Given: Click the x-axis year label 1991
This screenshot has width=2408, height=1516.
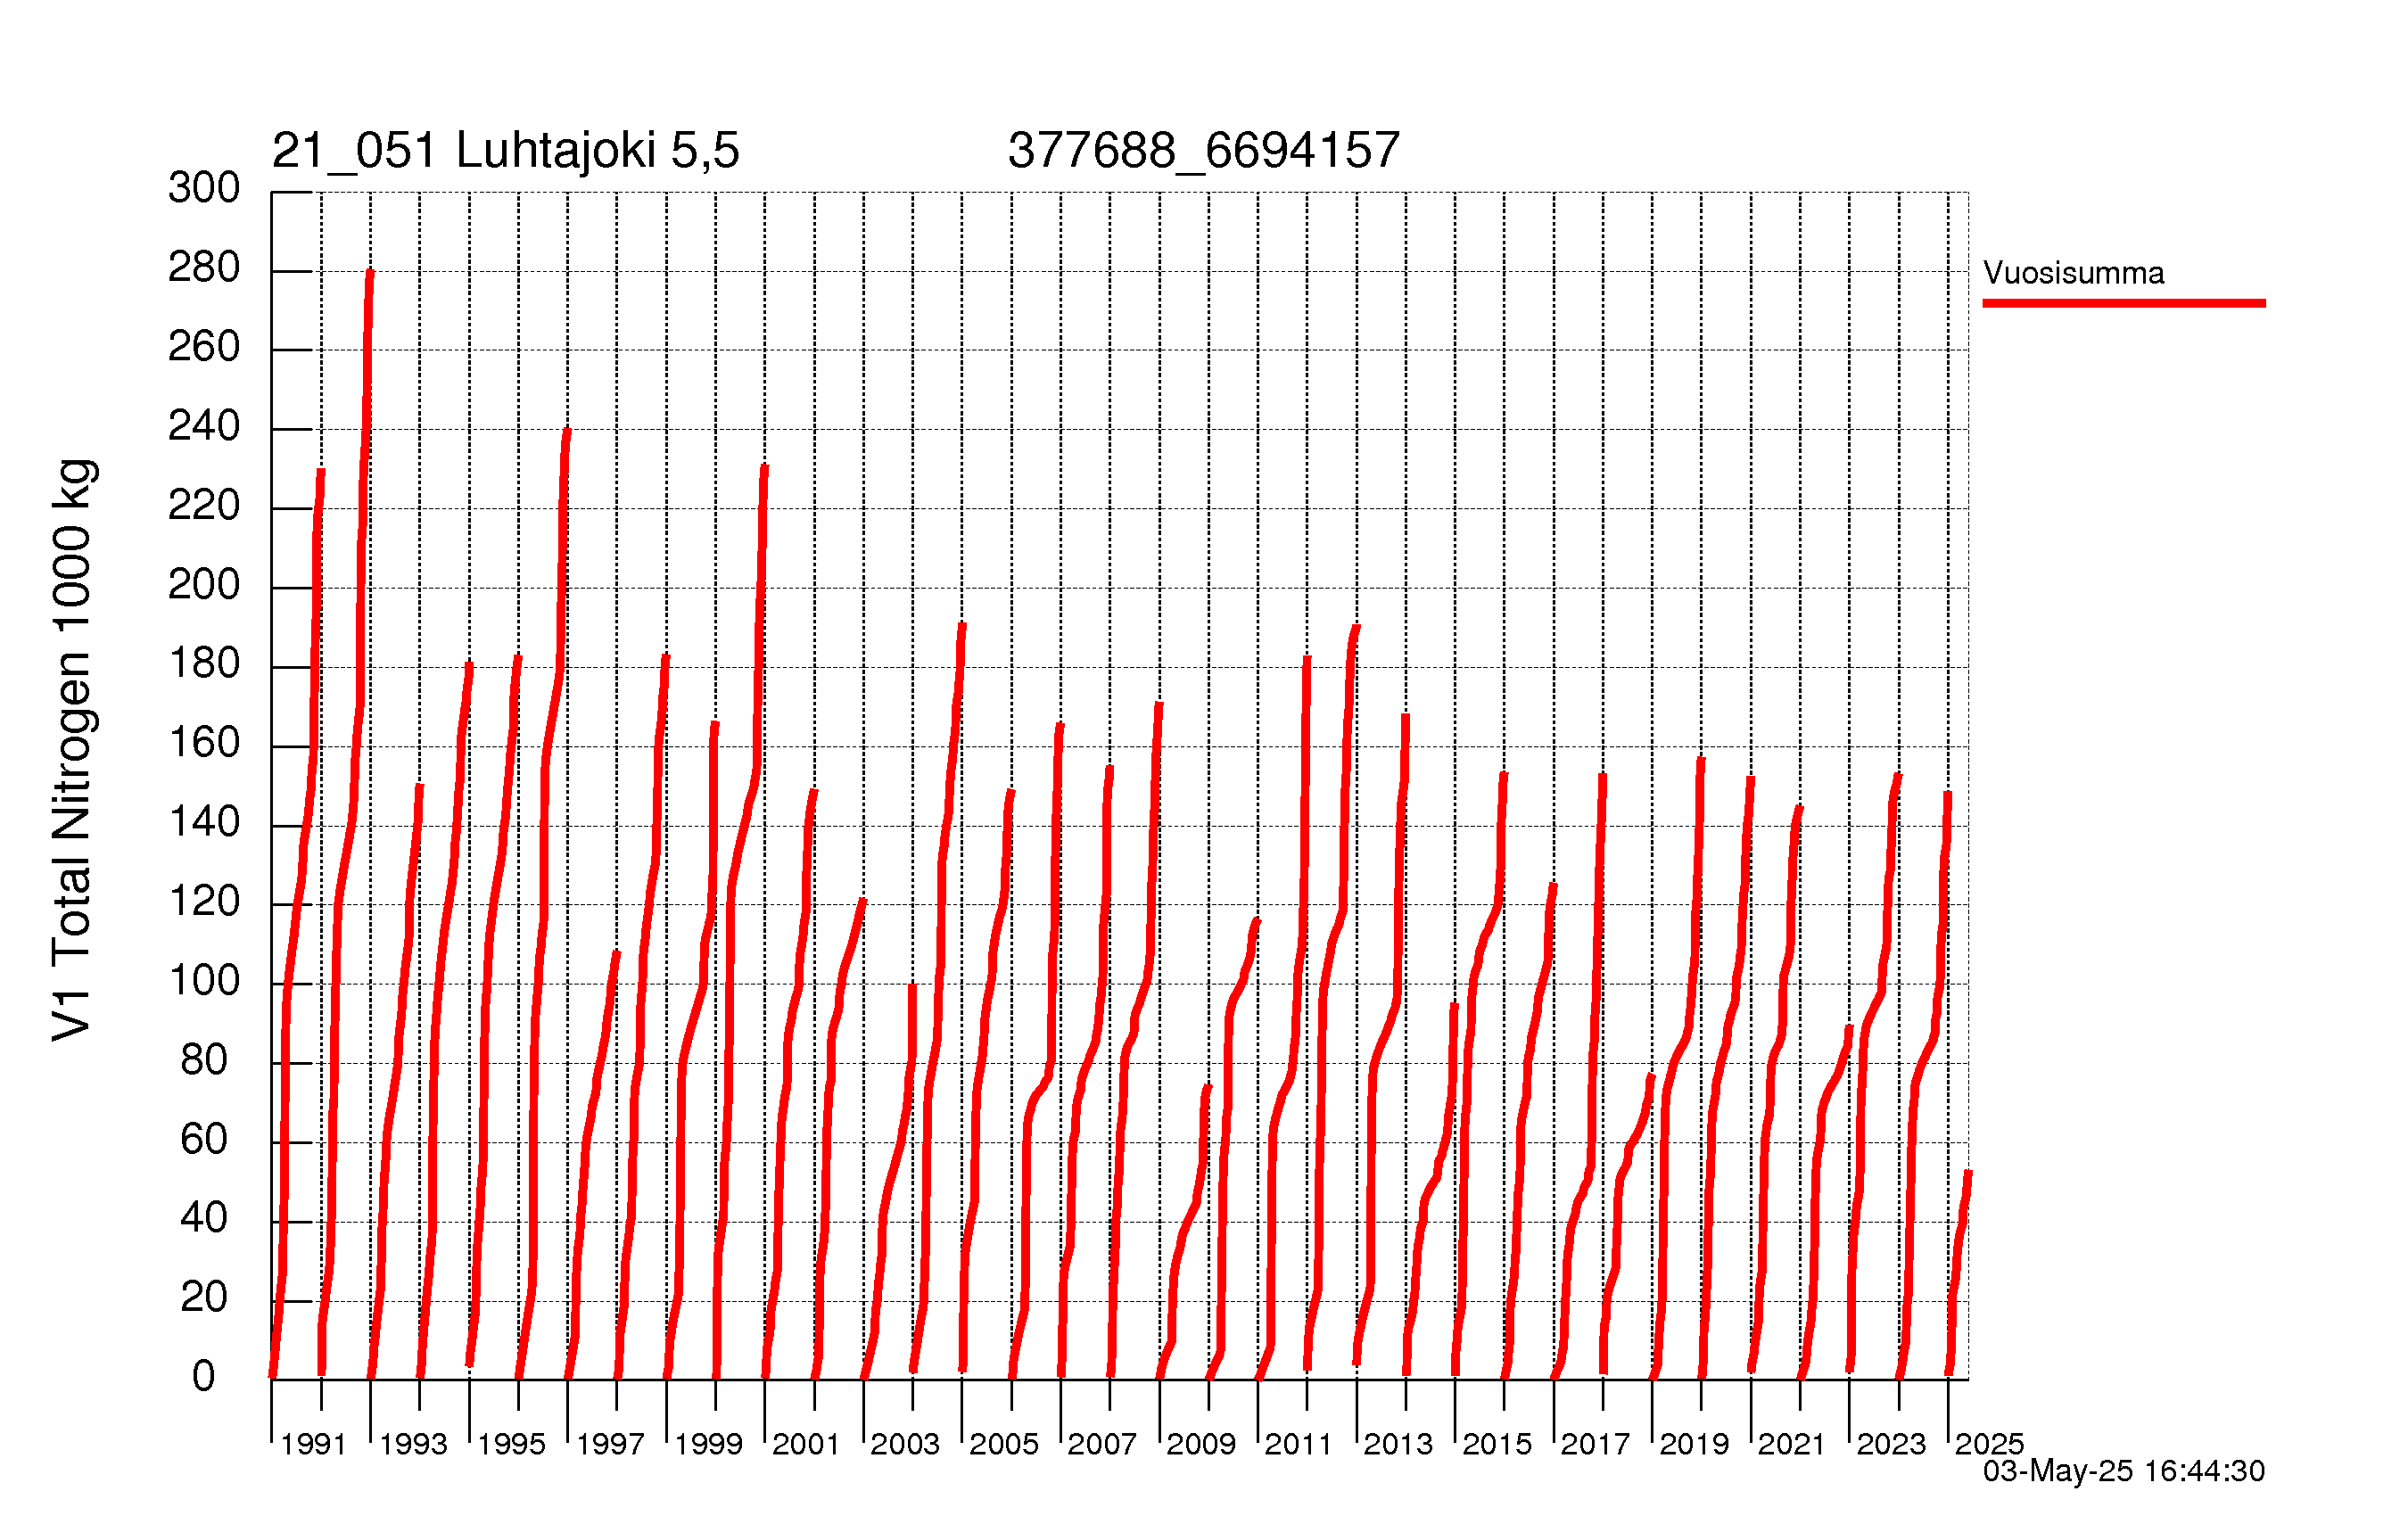Looking at the screenshot, I should tap(313, 1444).
